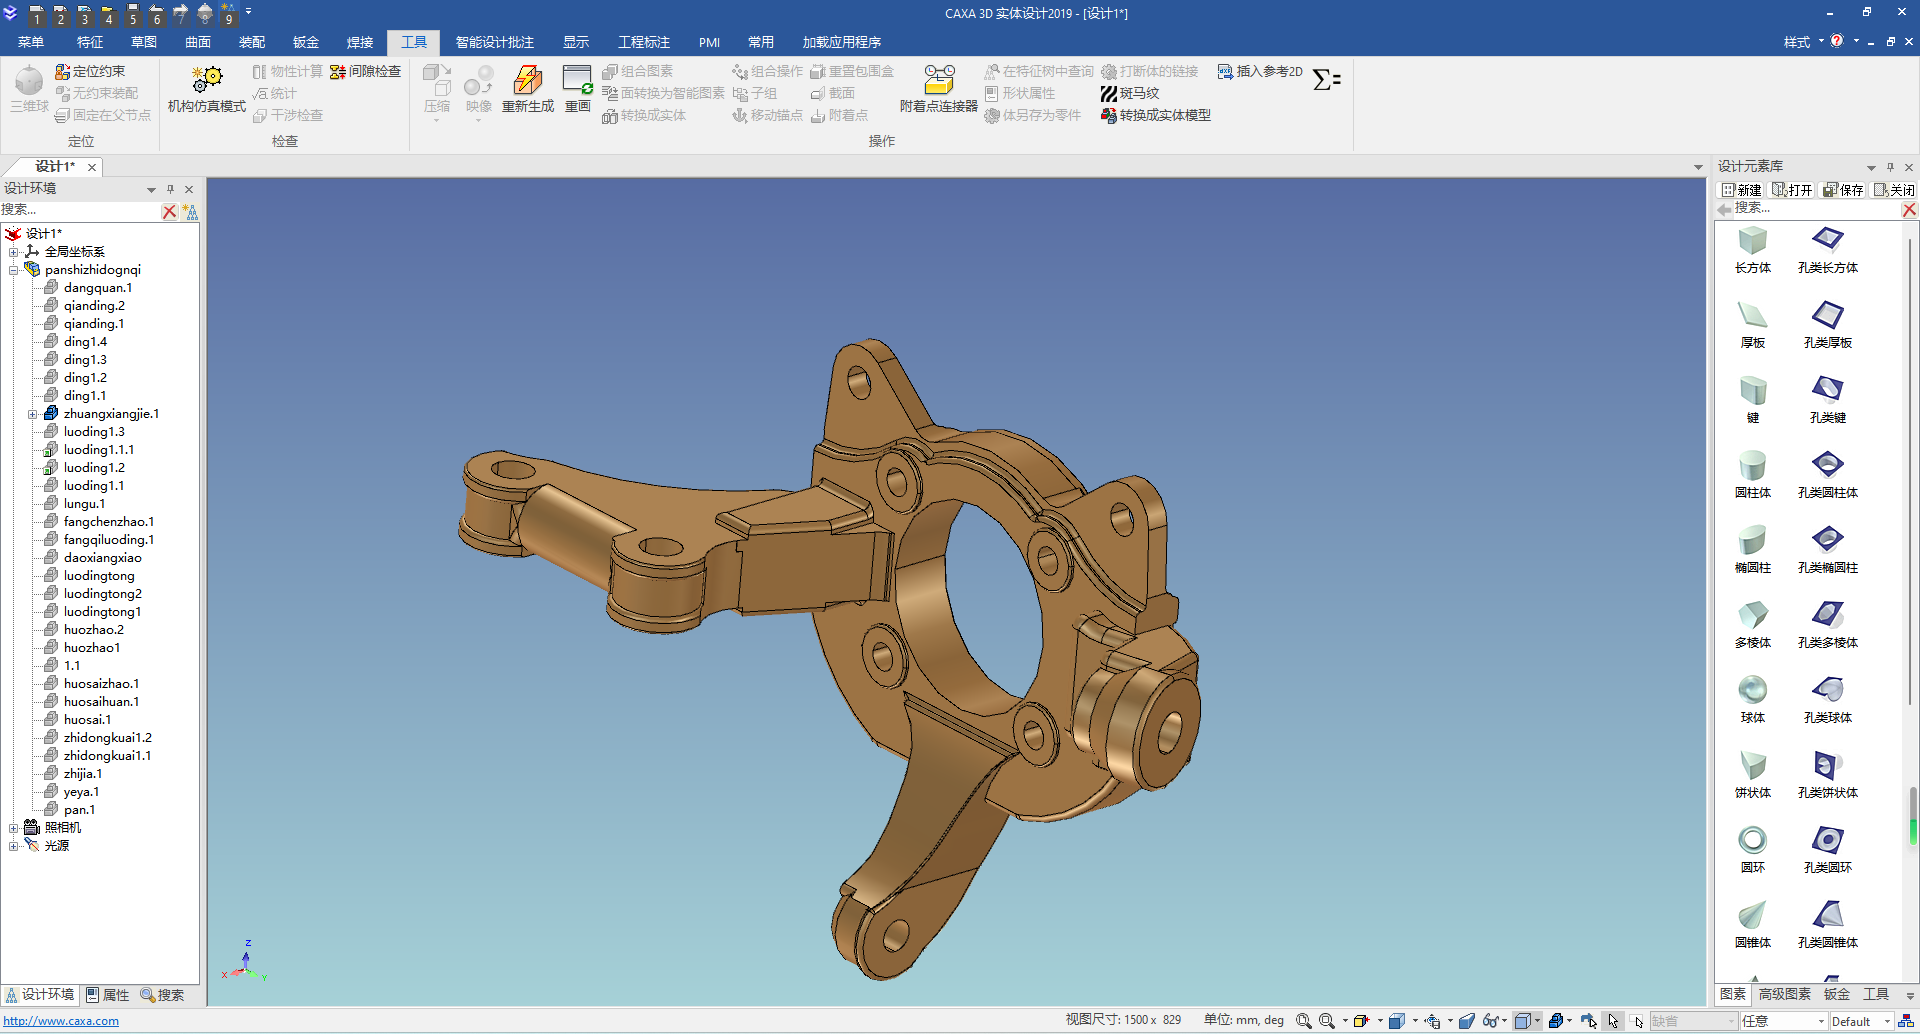Click the 定位约束 positioning constraint tool
The width and height of the screenshot is (1920, 1034).
90,71
